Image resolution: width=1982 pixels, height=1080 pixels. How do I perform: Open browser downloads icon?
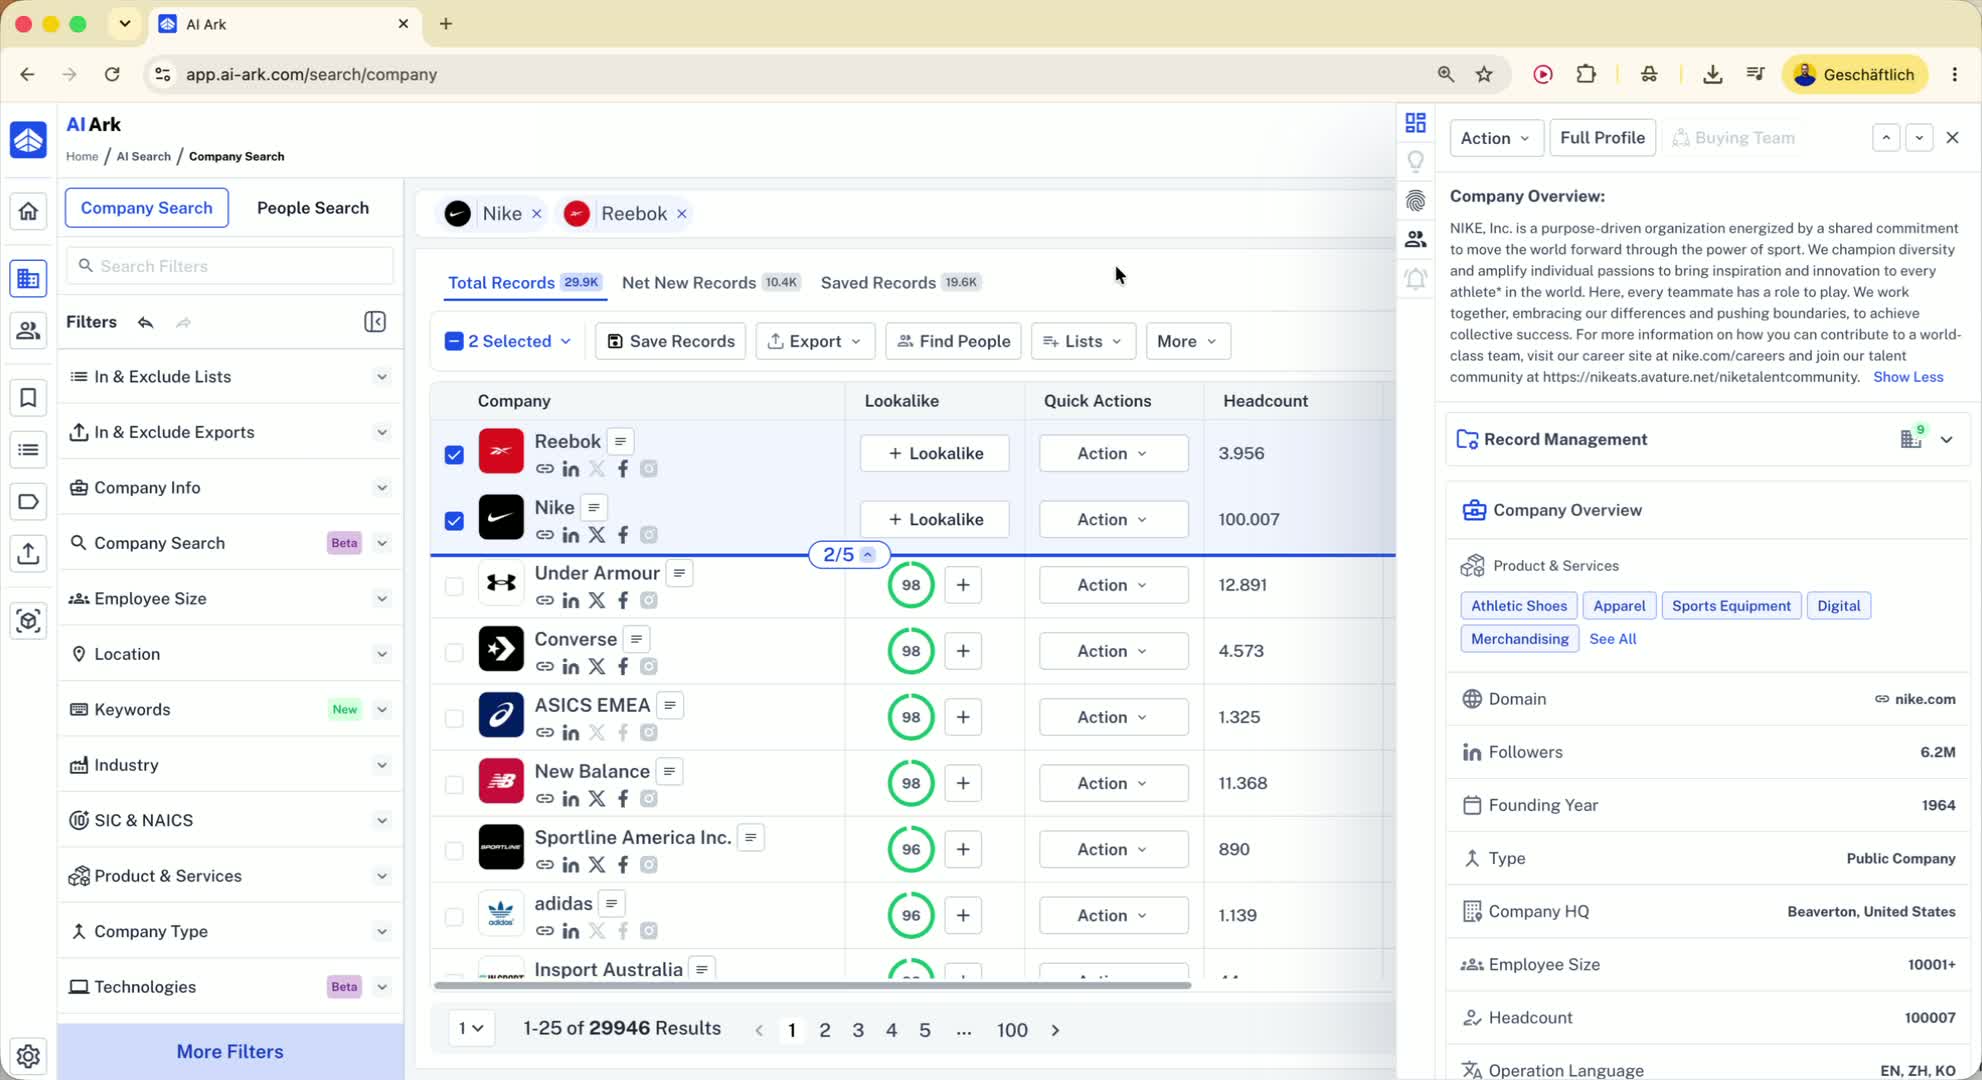[x=1712, y=74]
